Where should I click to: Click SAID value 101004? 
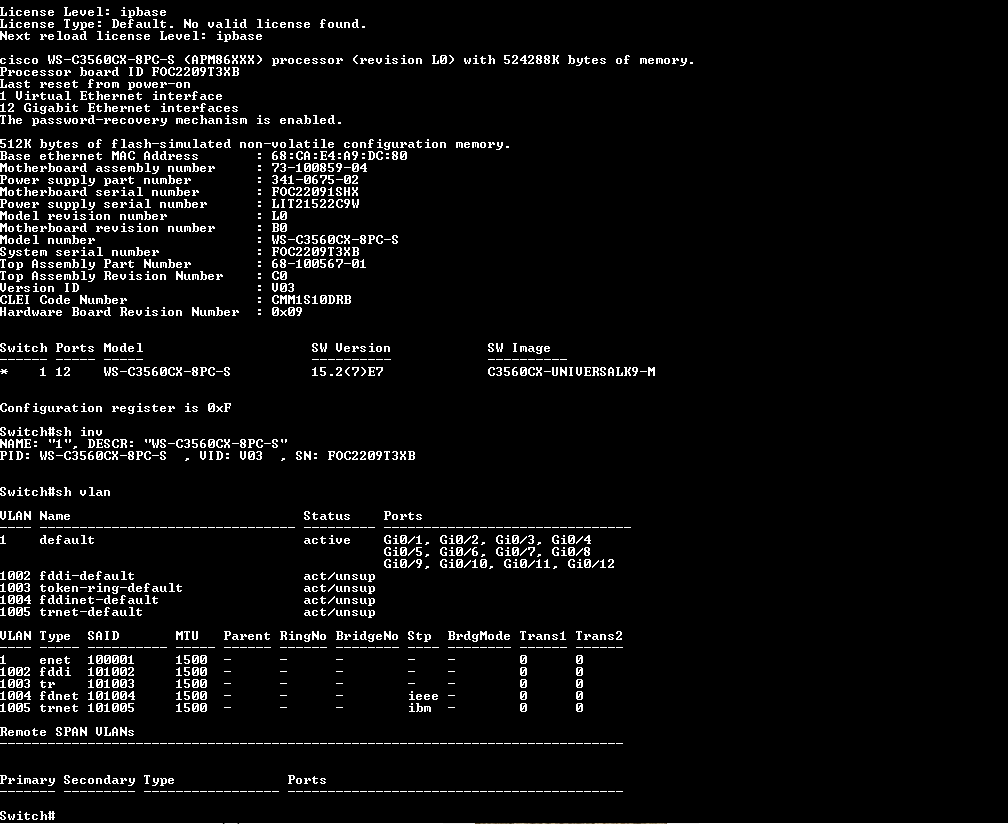coord(111,696)
